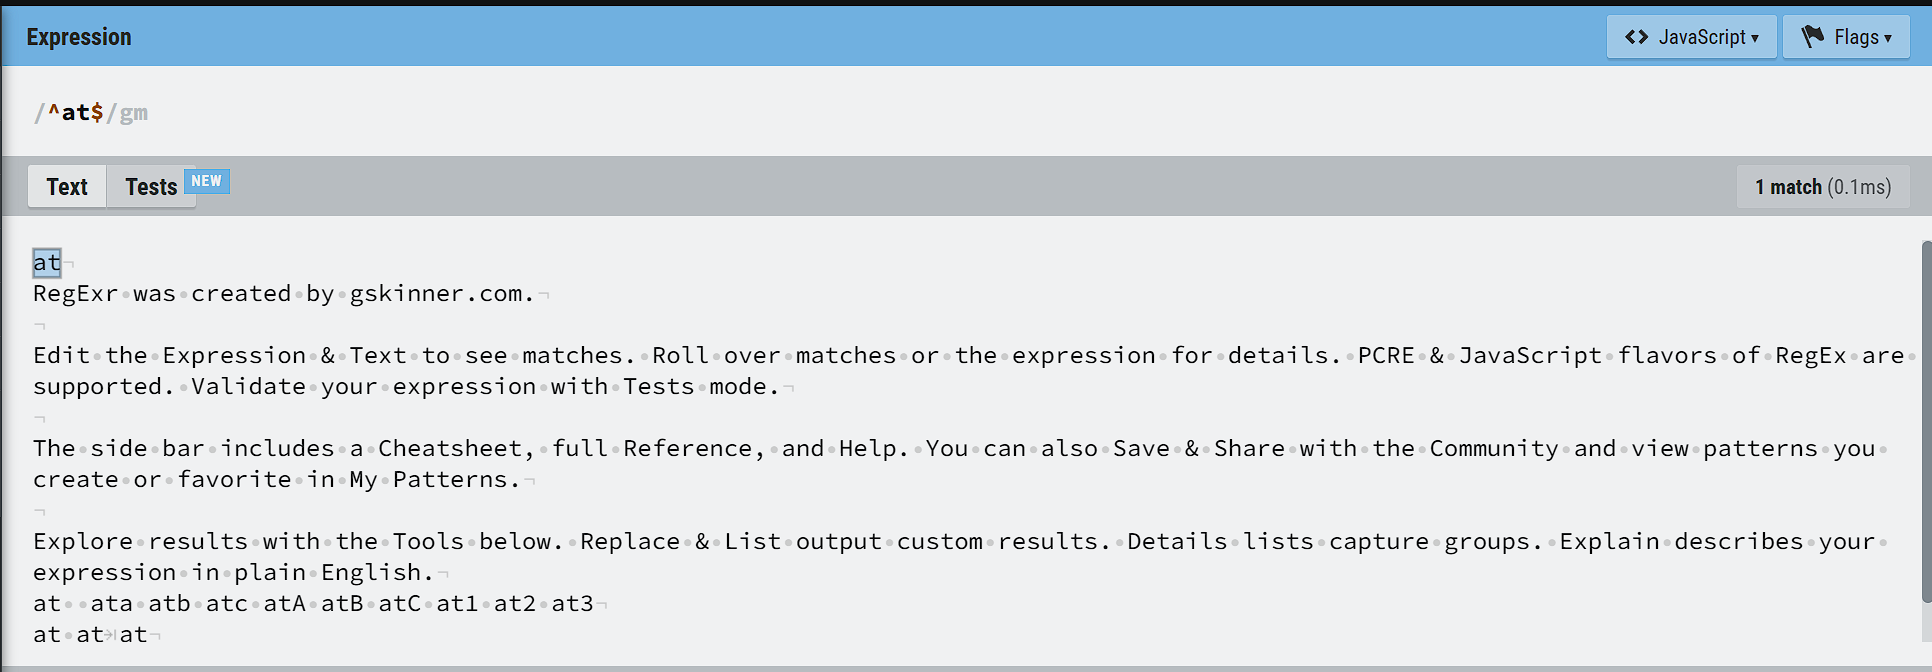Click the Expression panel header label
The image size is (1932, 672).
point(79,37)
